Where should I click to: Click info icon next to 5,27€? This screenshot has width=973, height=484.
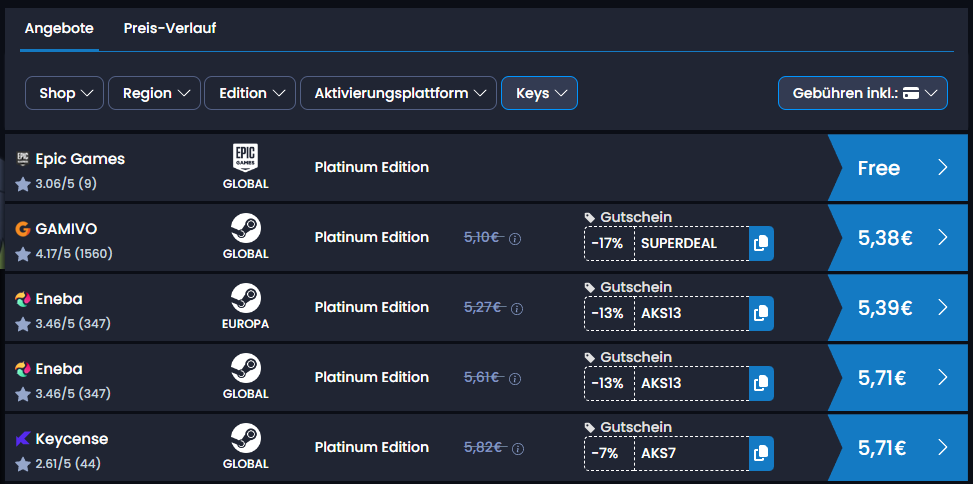point(517,309)
